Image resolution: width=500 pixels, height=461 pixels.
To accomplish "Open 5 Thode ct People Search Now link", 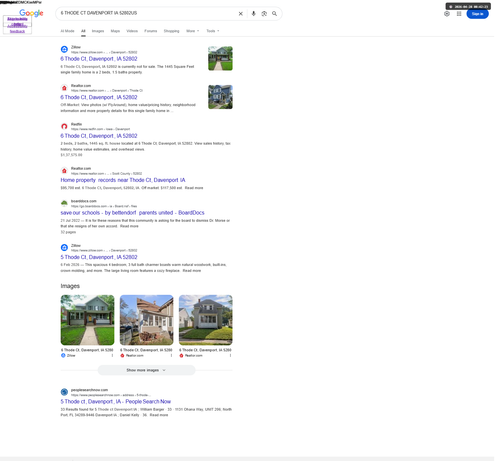I will [115, 402].
